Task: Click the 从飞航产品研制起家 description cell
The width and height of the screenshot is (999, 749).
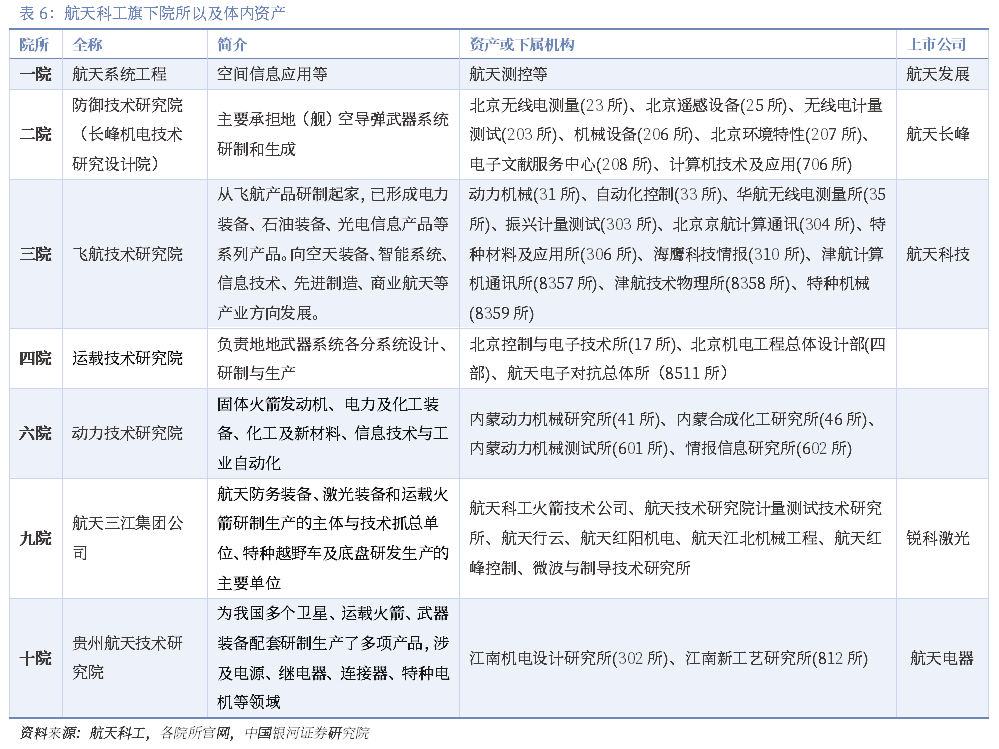Action: coord(333,253)
